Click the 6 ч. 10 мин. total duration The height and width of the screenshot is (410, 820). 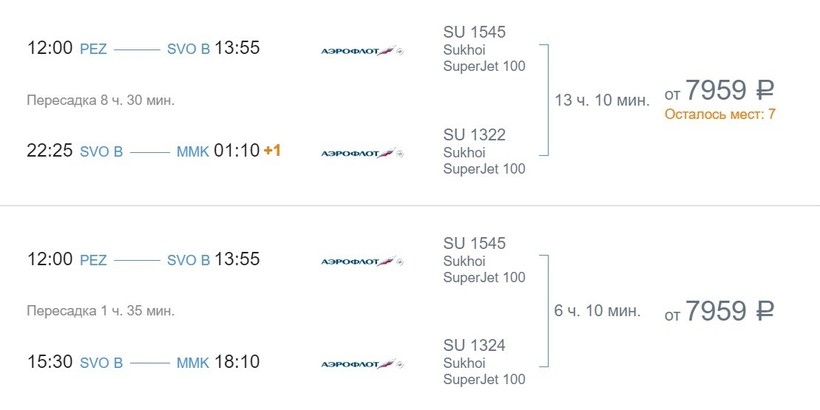pos(597,311)
